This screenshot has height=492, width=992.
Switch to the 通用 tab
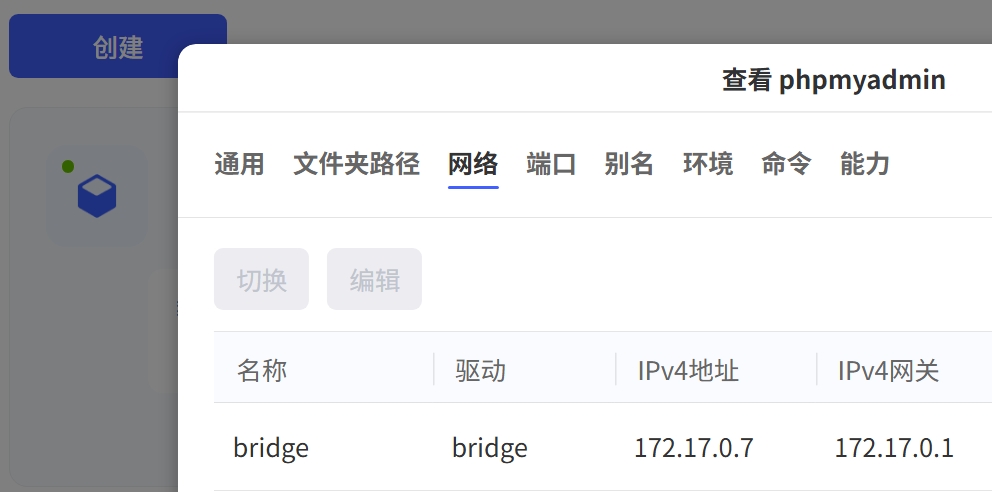coord(239,164)
